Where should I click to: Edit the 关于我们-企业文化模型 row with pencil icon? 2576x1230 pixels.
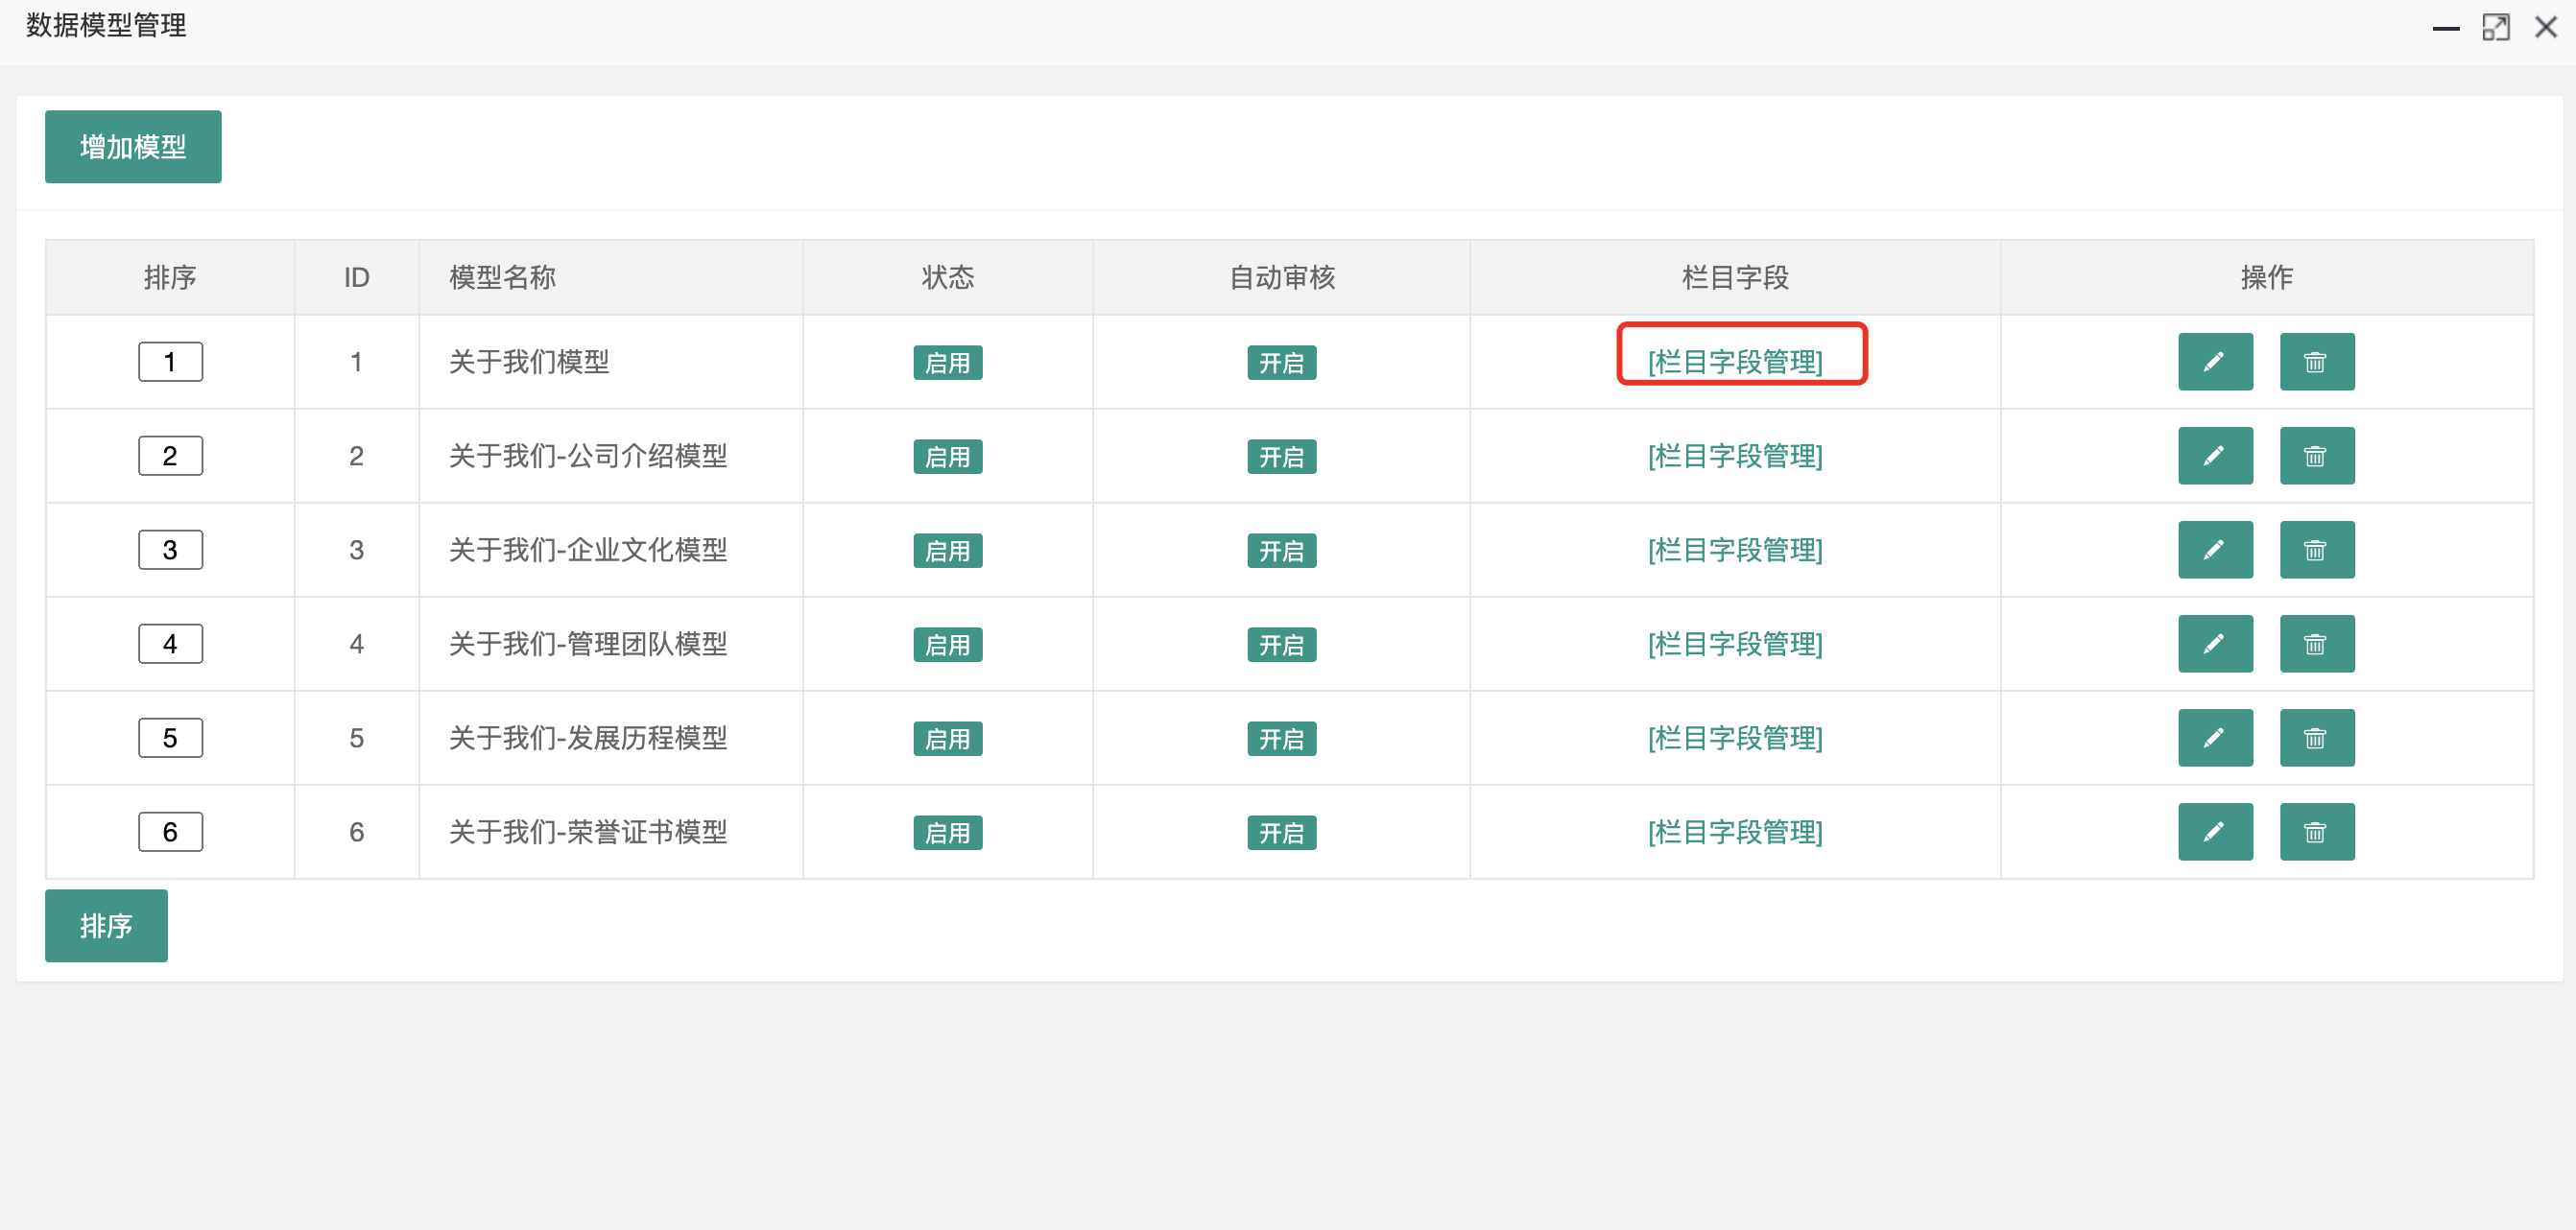coord(2215,550)
